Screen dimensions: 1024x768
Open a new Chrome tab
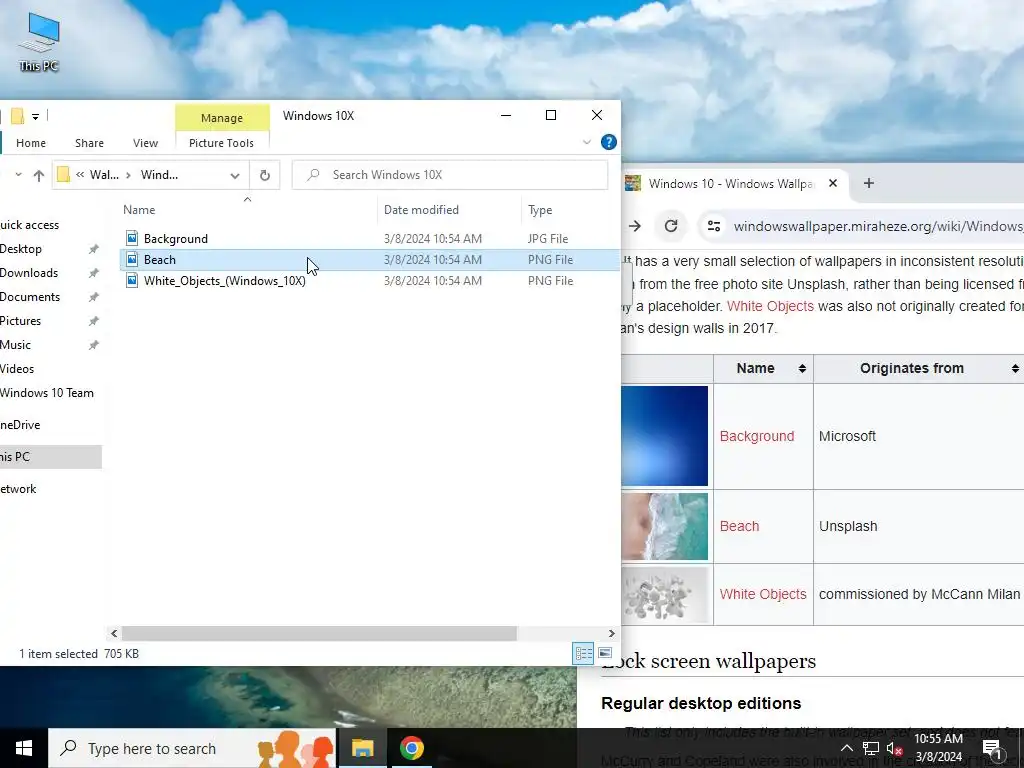click(x=869, y=184)
